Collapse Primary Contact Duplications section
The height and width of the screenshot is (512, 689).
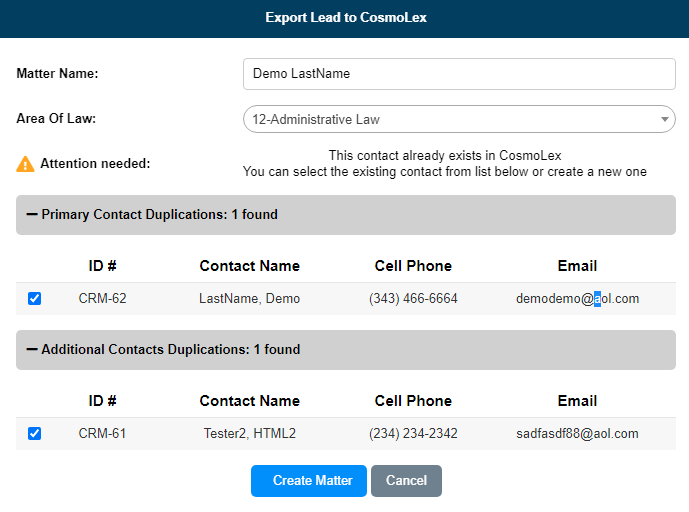(x=346, y=214)
